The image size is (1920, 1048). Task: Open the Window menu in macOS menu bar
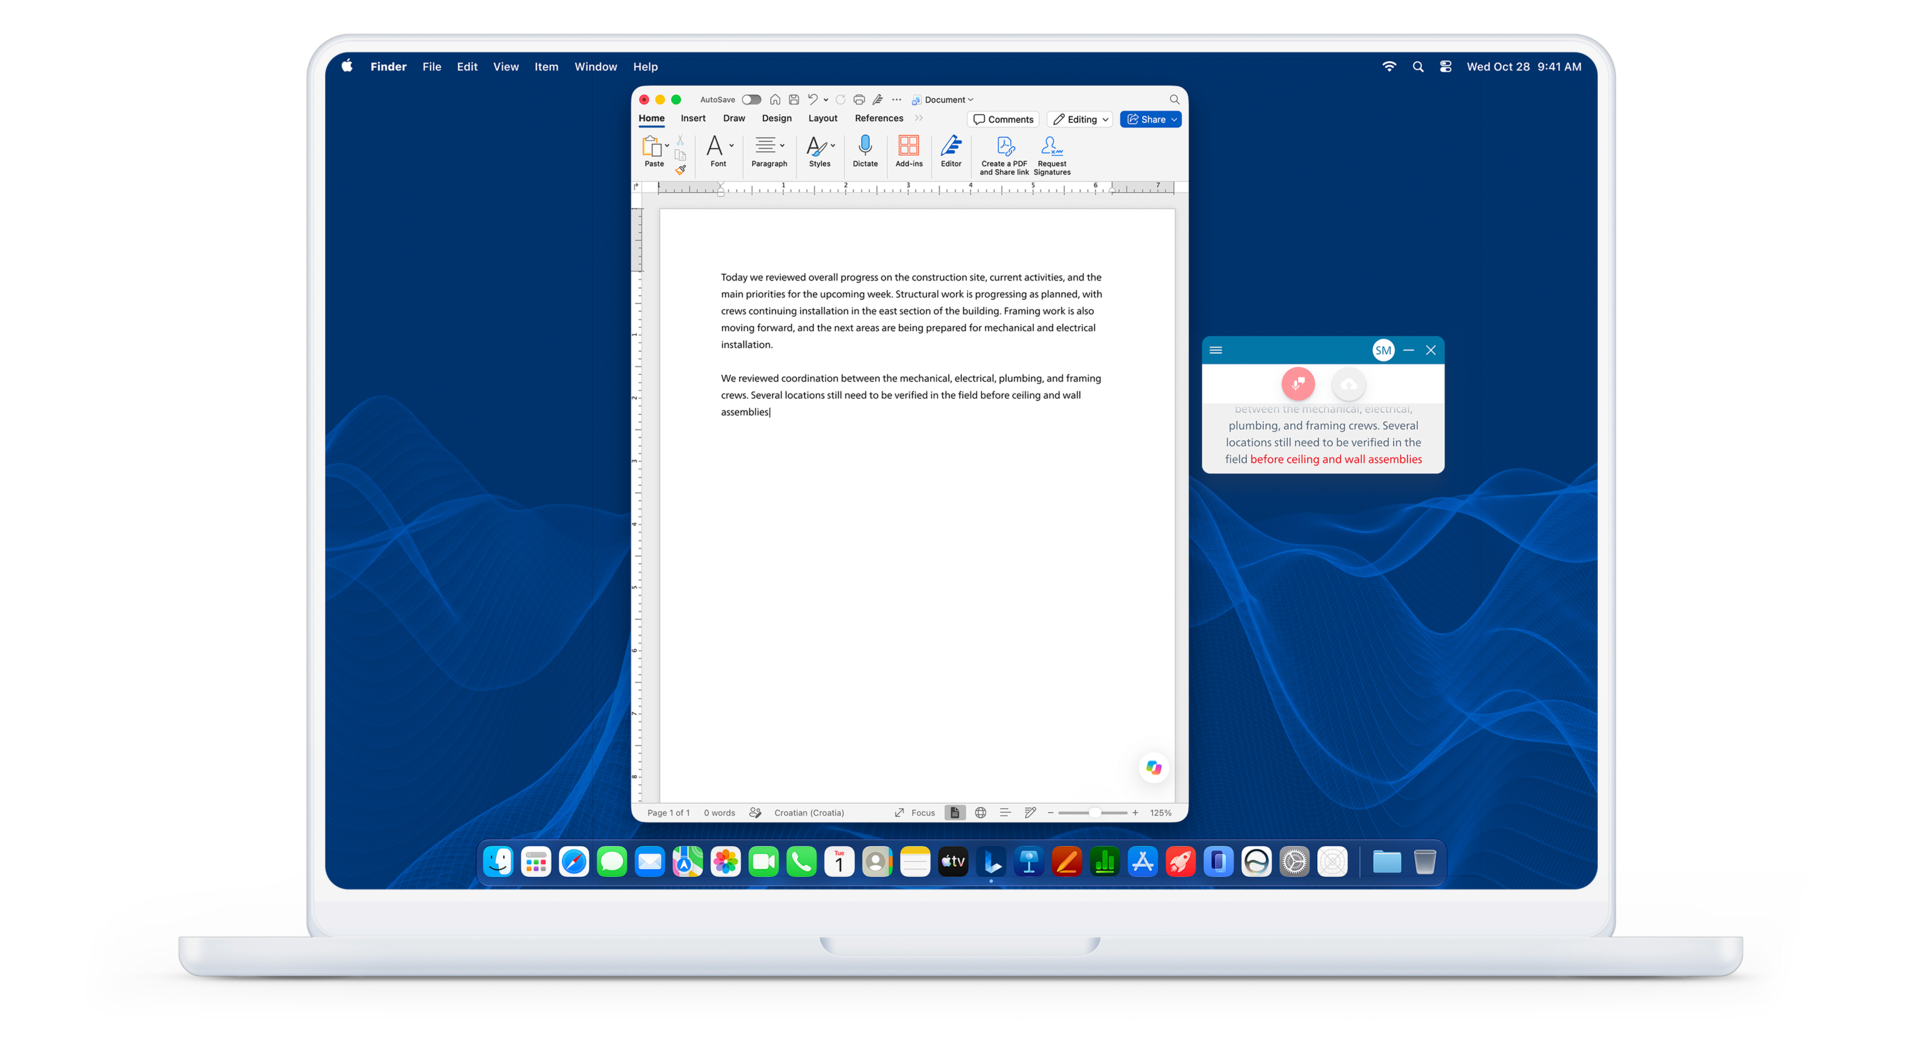[x=595, y=67]
